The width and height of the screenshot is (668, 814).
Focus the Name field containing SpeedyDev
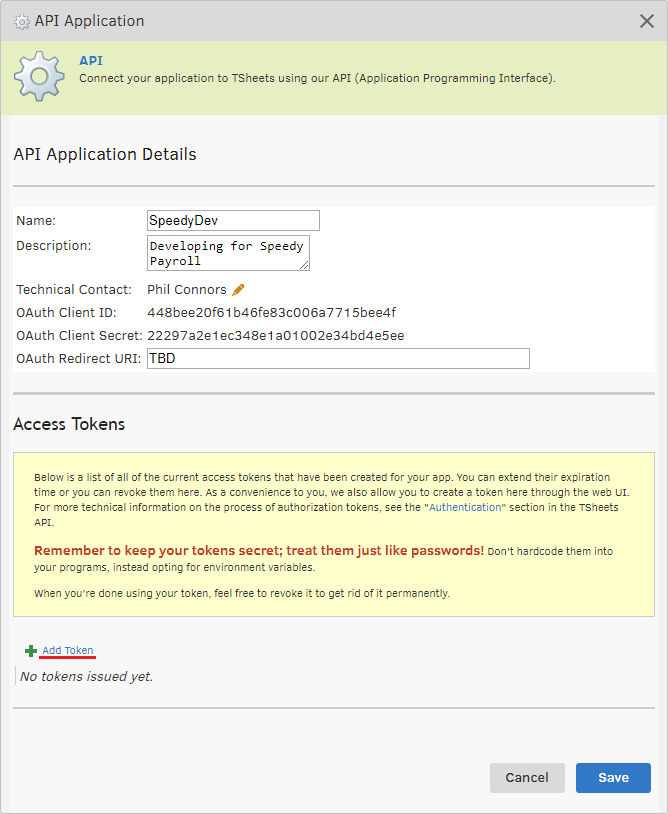click(x=233, y=221)
